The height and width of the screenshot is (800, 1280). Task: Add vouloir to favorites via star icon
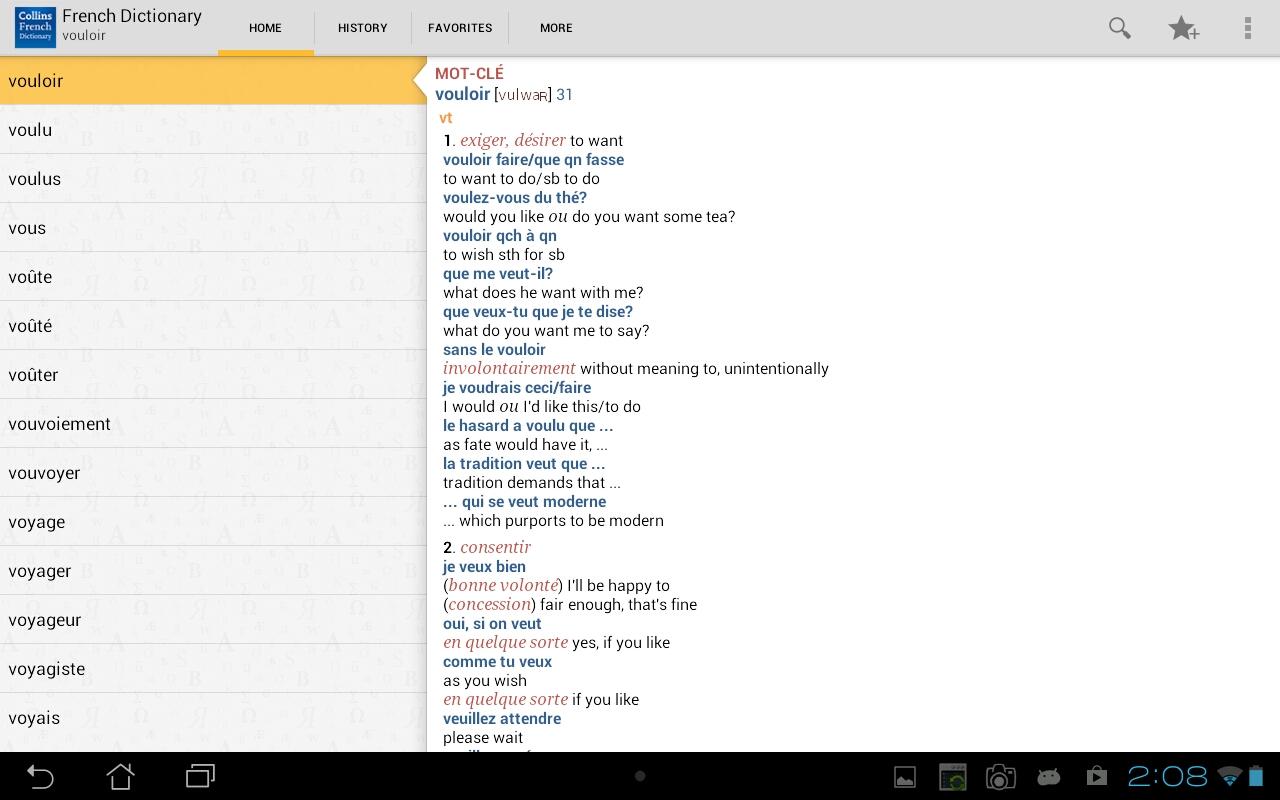click(x=1183, y=28)
